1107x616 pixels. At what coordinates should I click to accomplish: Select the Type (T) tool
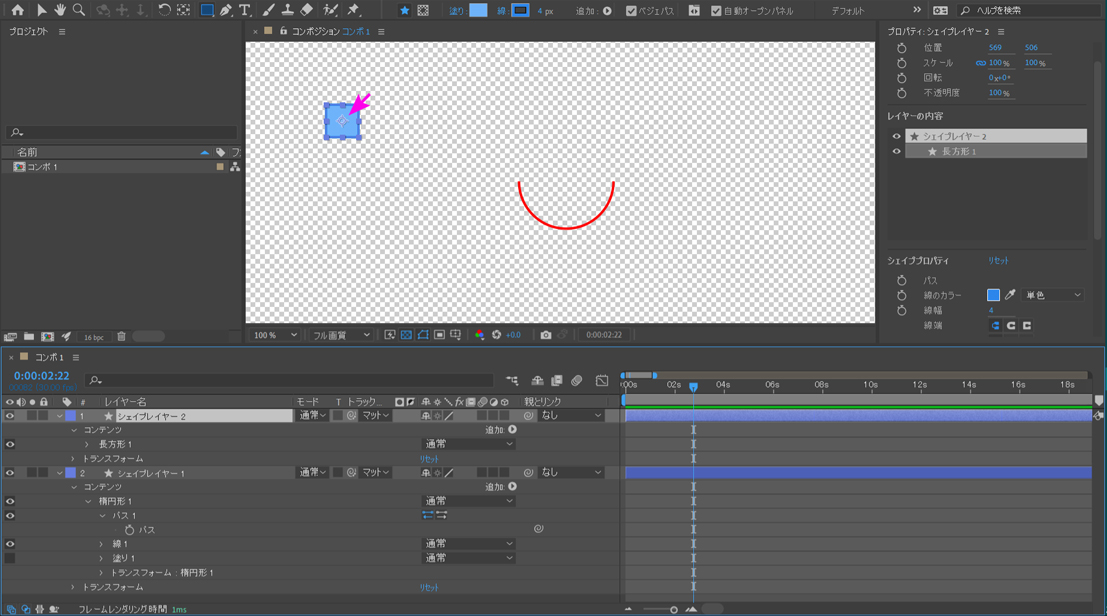(245, 10)
